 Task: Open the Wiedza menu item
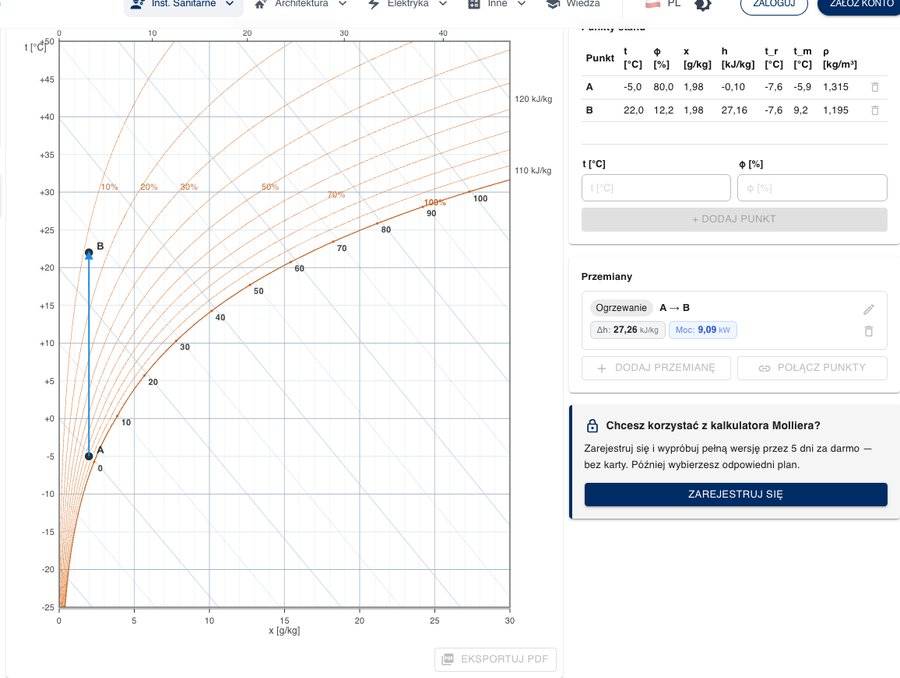(x=573, y=5)
